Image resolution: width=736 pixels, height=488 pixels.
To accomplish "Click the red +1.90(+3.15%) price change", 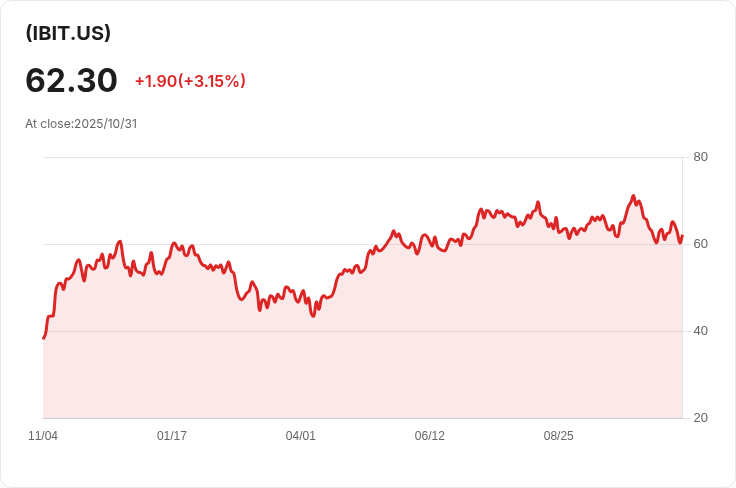I will pyautogui.click(x=190, y=81).
